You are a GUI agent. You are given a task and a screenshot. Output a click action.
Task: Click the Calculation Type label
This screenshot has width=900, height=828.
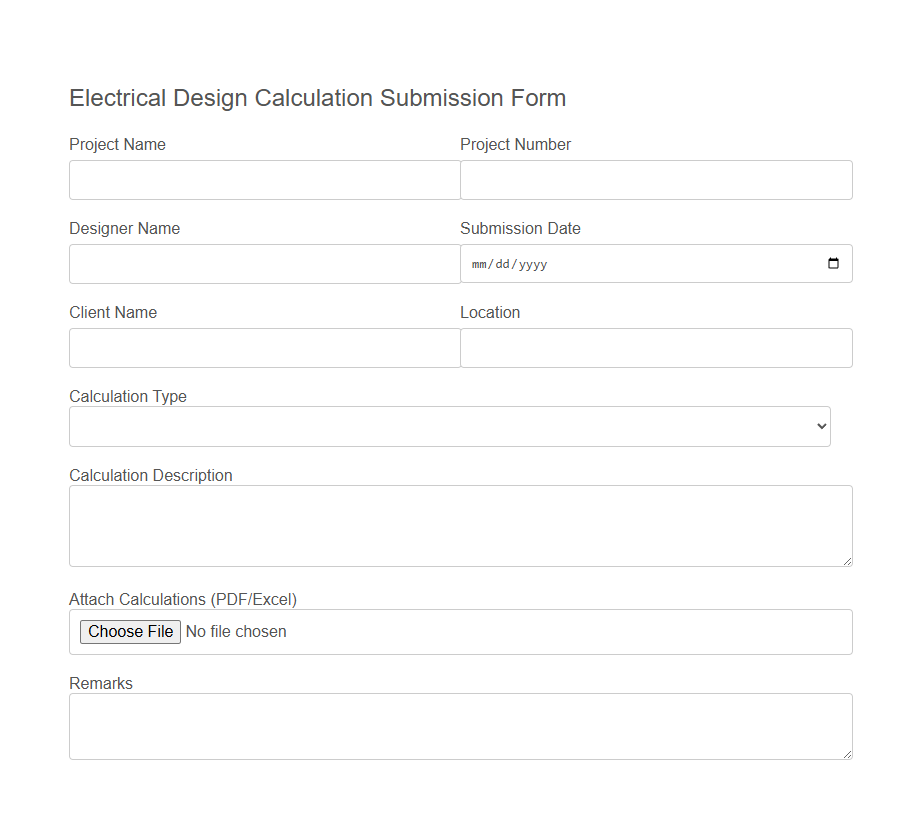(x=127, y=396)
